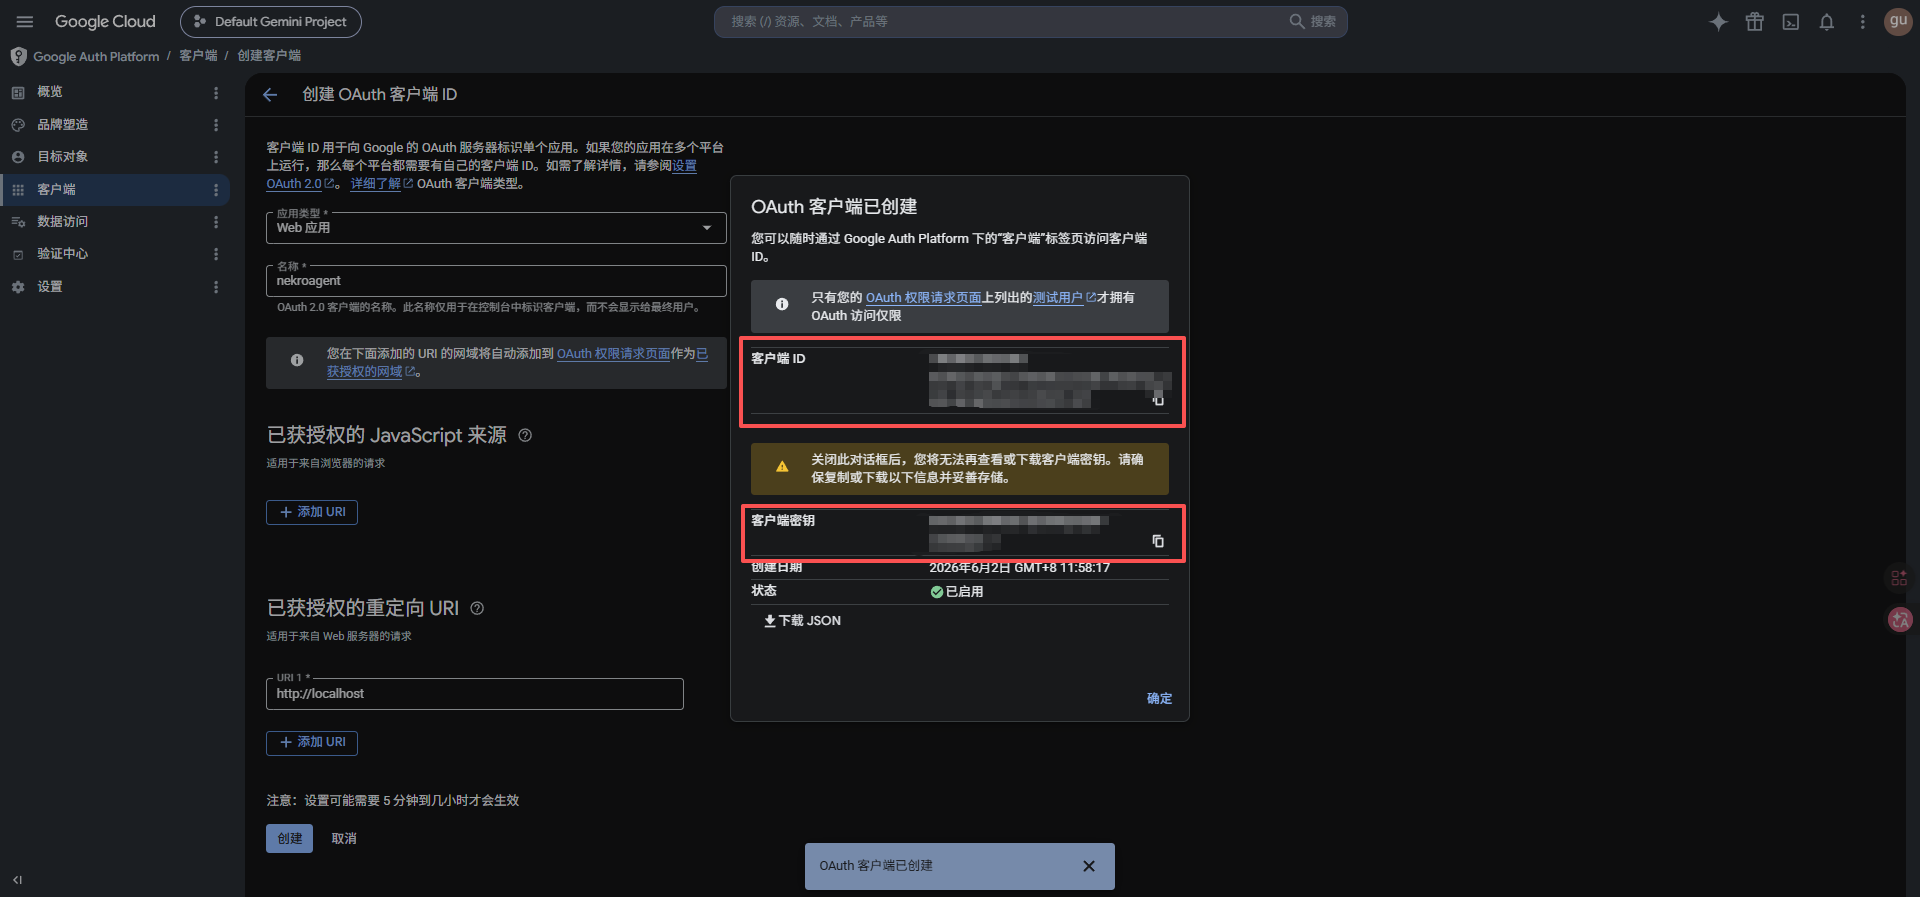Click the 名称 field containing nekroagent
This screenshot has width=1920, height=897.
click(x=496, y=281)
